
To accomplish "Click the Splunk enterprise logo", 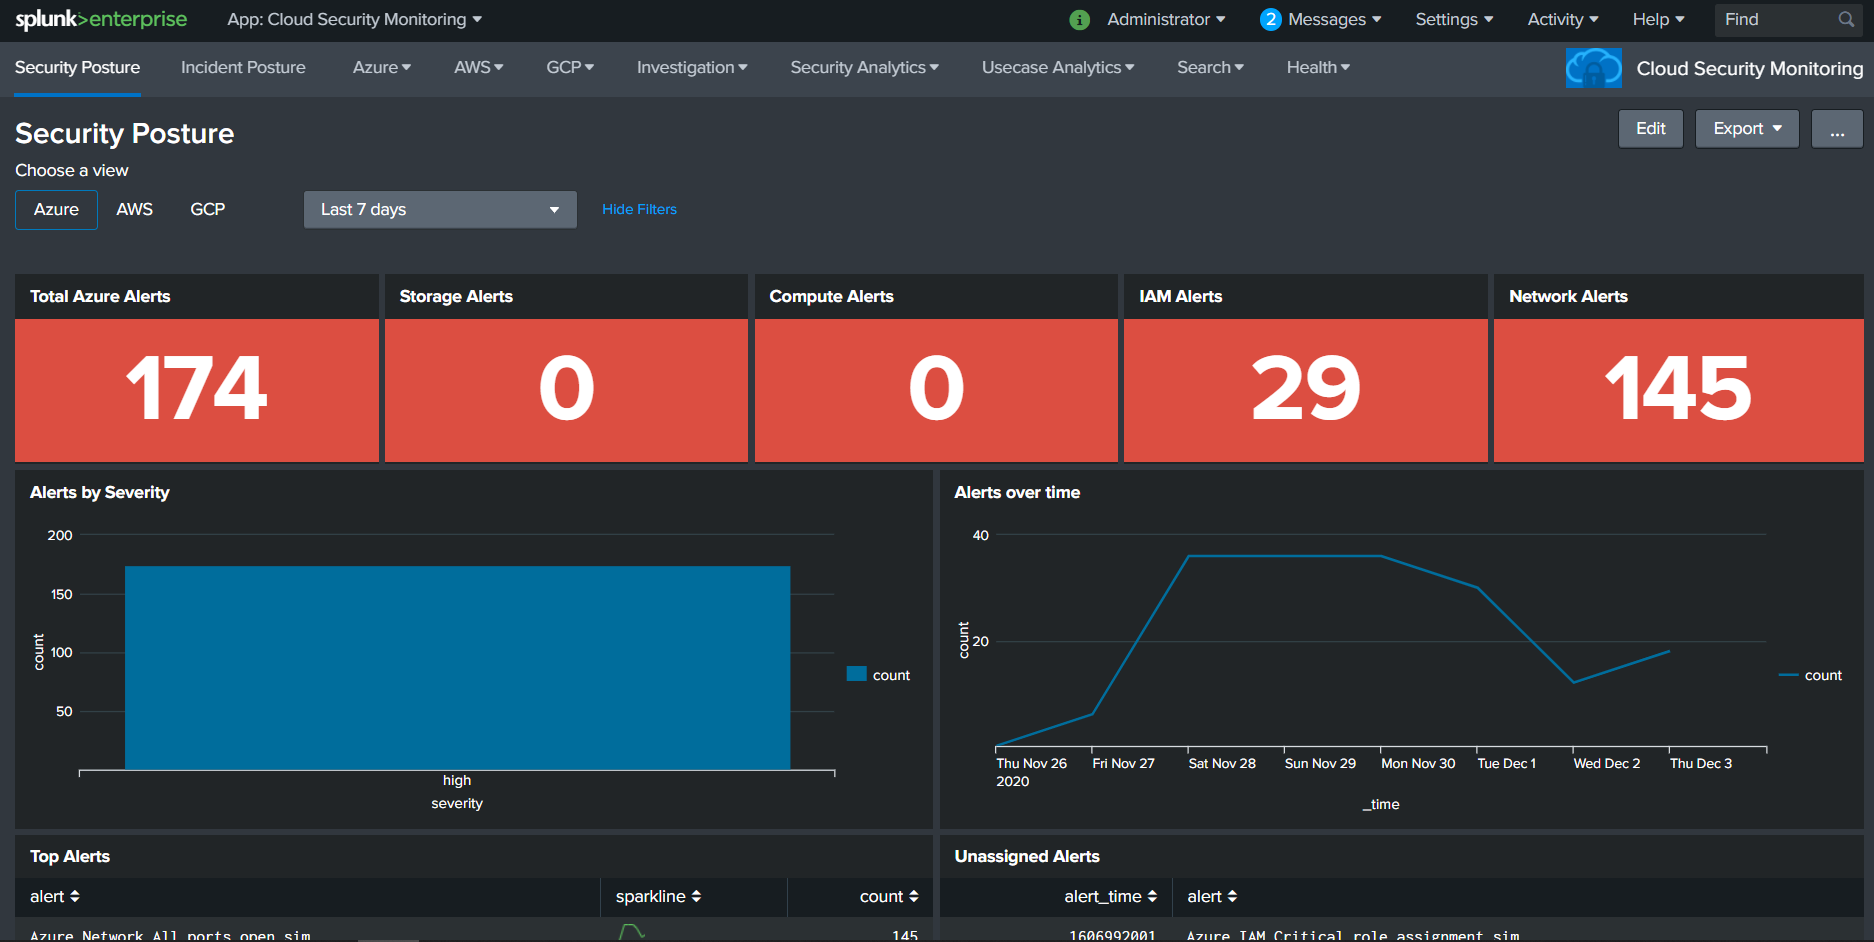I will [101, 19].
